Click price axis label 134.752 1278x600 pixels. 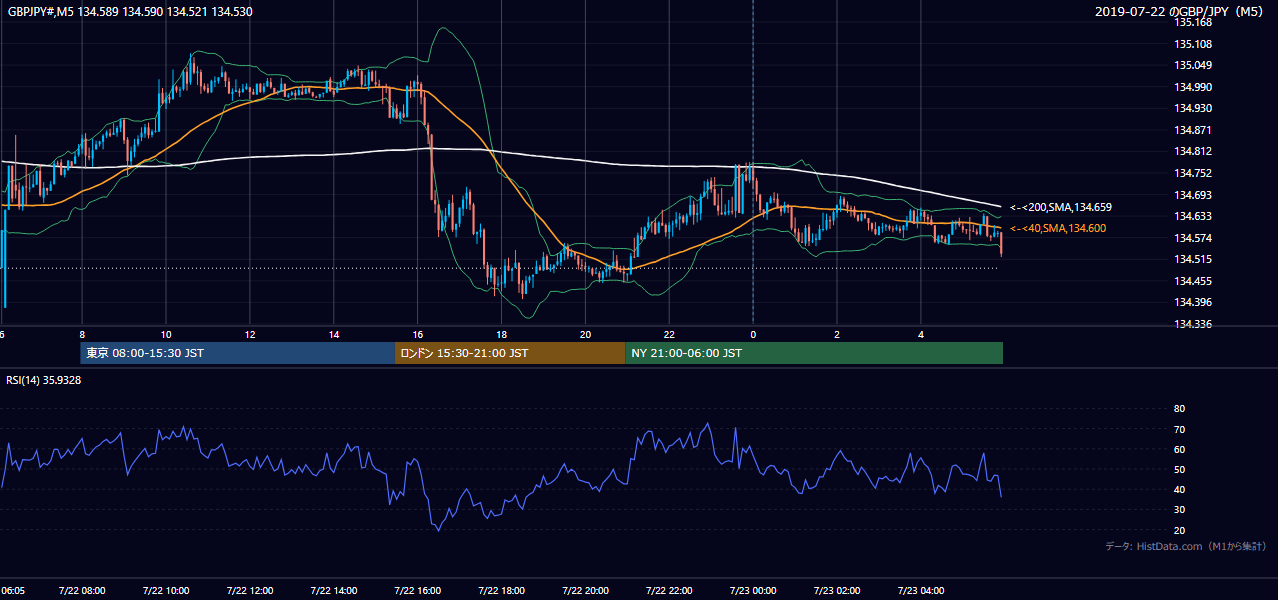point(1193,173)
